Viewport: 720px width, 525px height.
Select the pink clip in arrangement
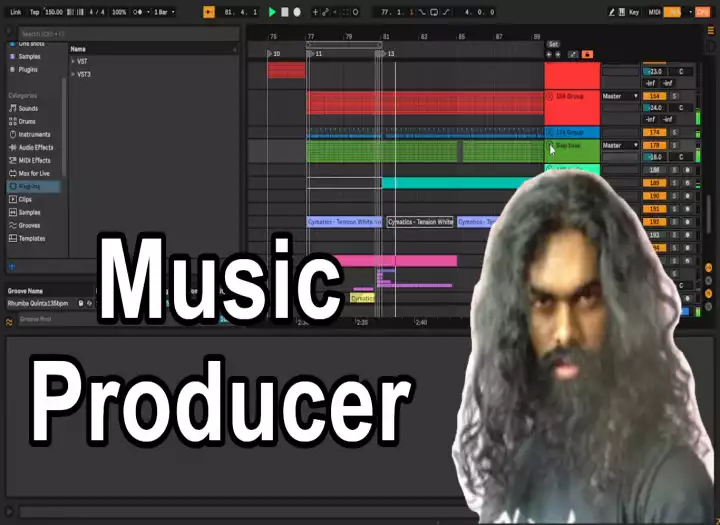click(x=395, y=260)
